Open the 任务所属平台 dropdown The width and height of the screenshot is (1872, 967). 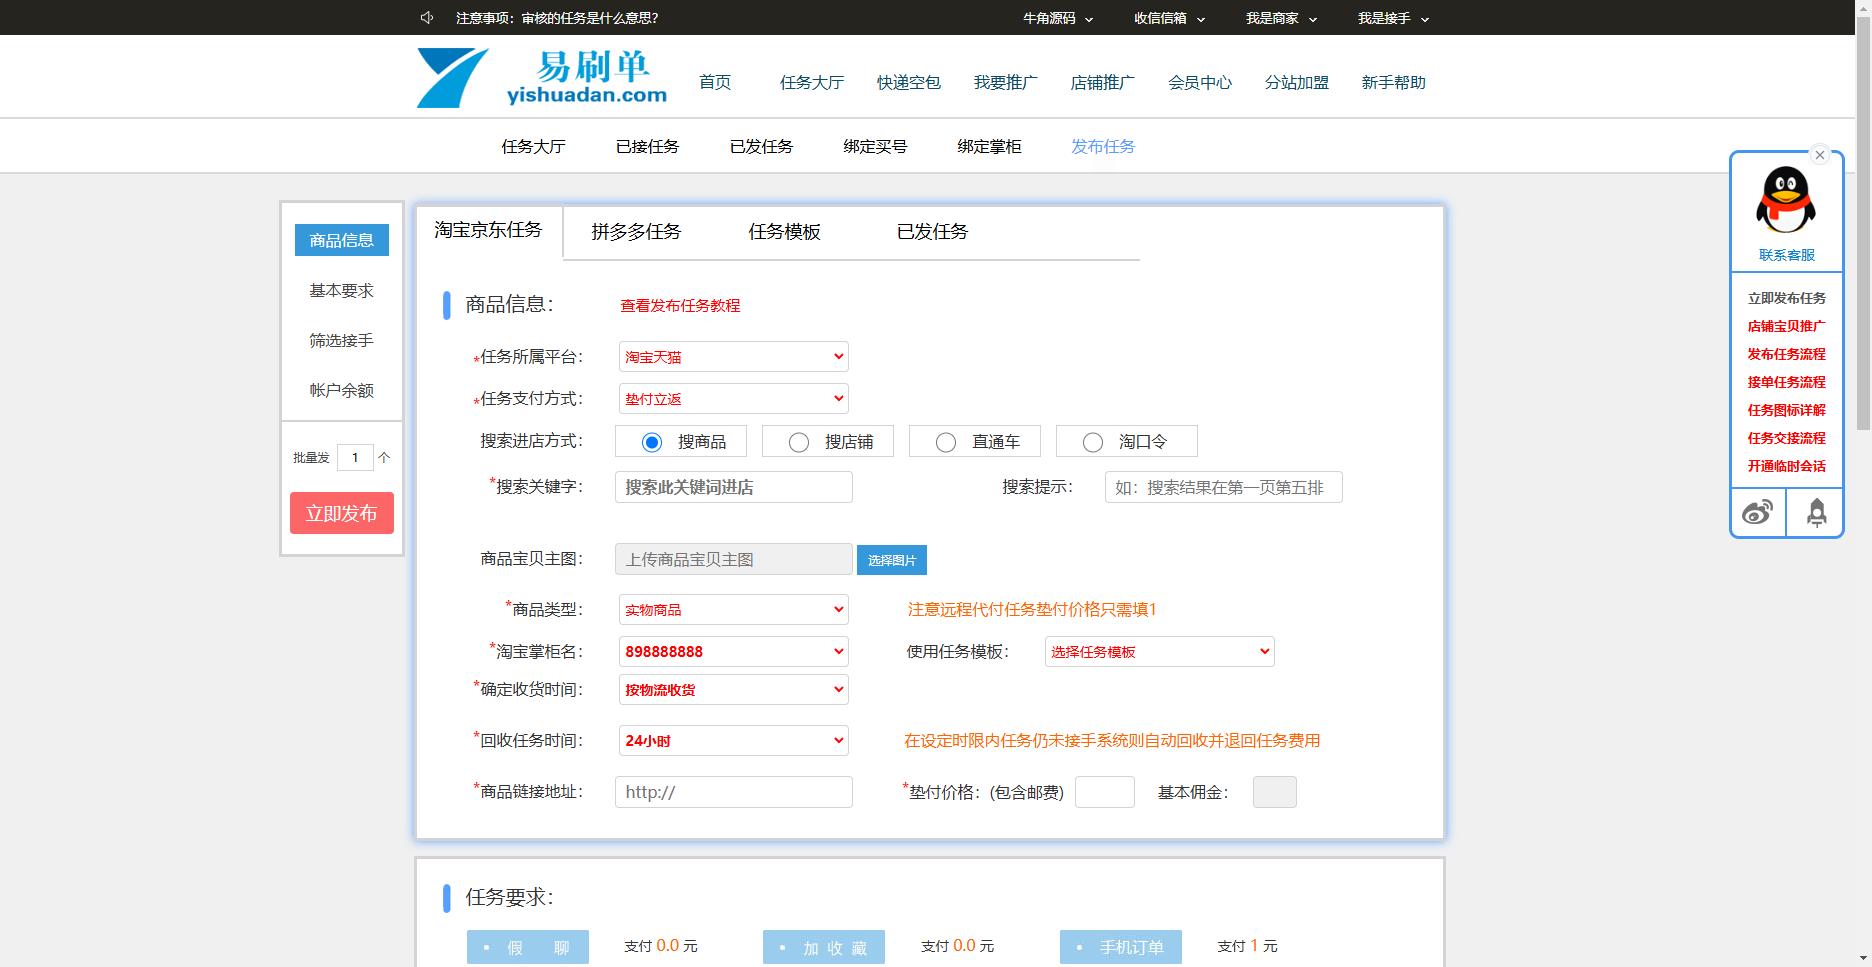tap(733, 357)
